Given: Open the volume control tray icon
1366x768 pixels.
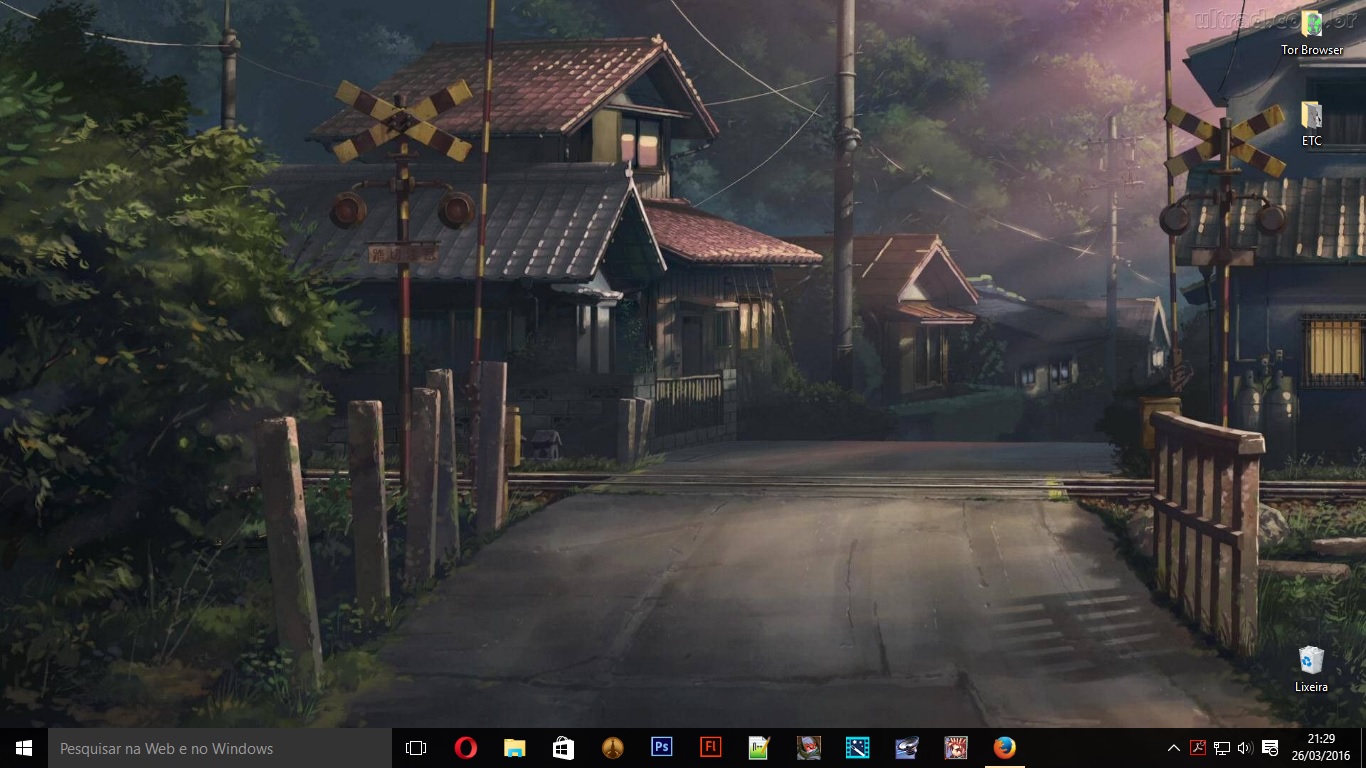Looking at the screenshot, I should coord(1245,748).
